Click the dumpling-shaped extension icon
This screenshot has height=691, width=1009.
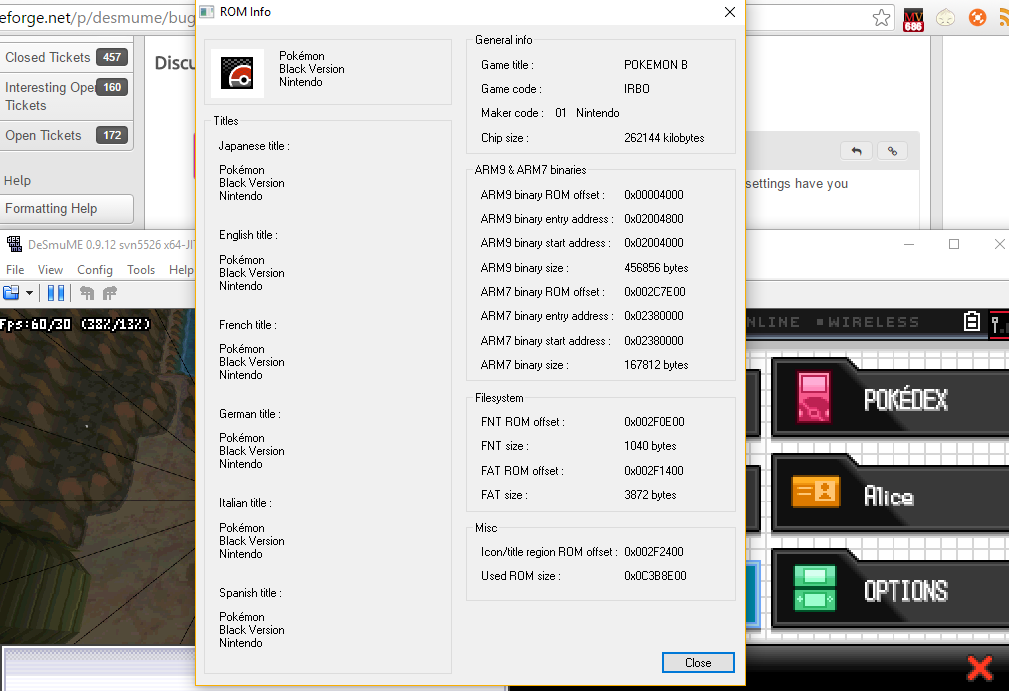tap(945, 17)
